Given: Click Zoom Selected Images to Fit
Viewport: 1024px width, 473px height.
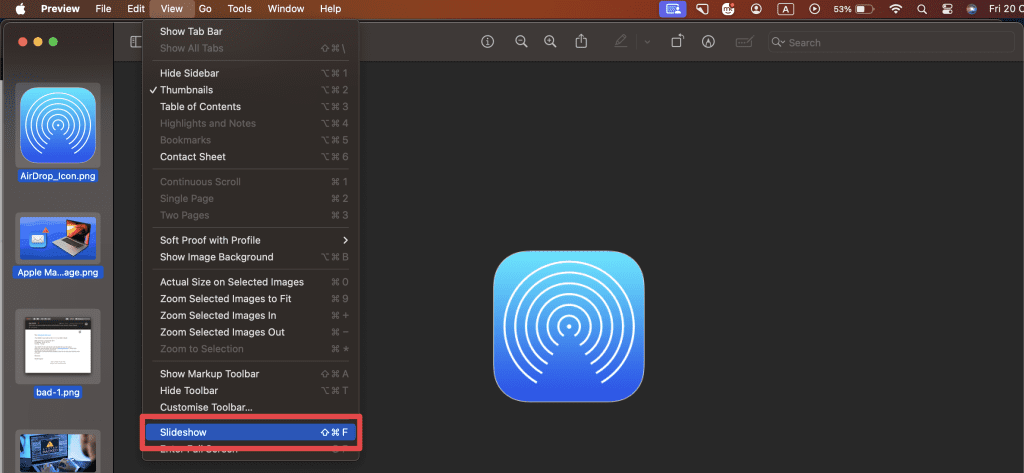Looking at the screenshot, I should (225, 299).
